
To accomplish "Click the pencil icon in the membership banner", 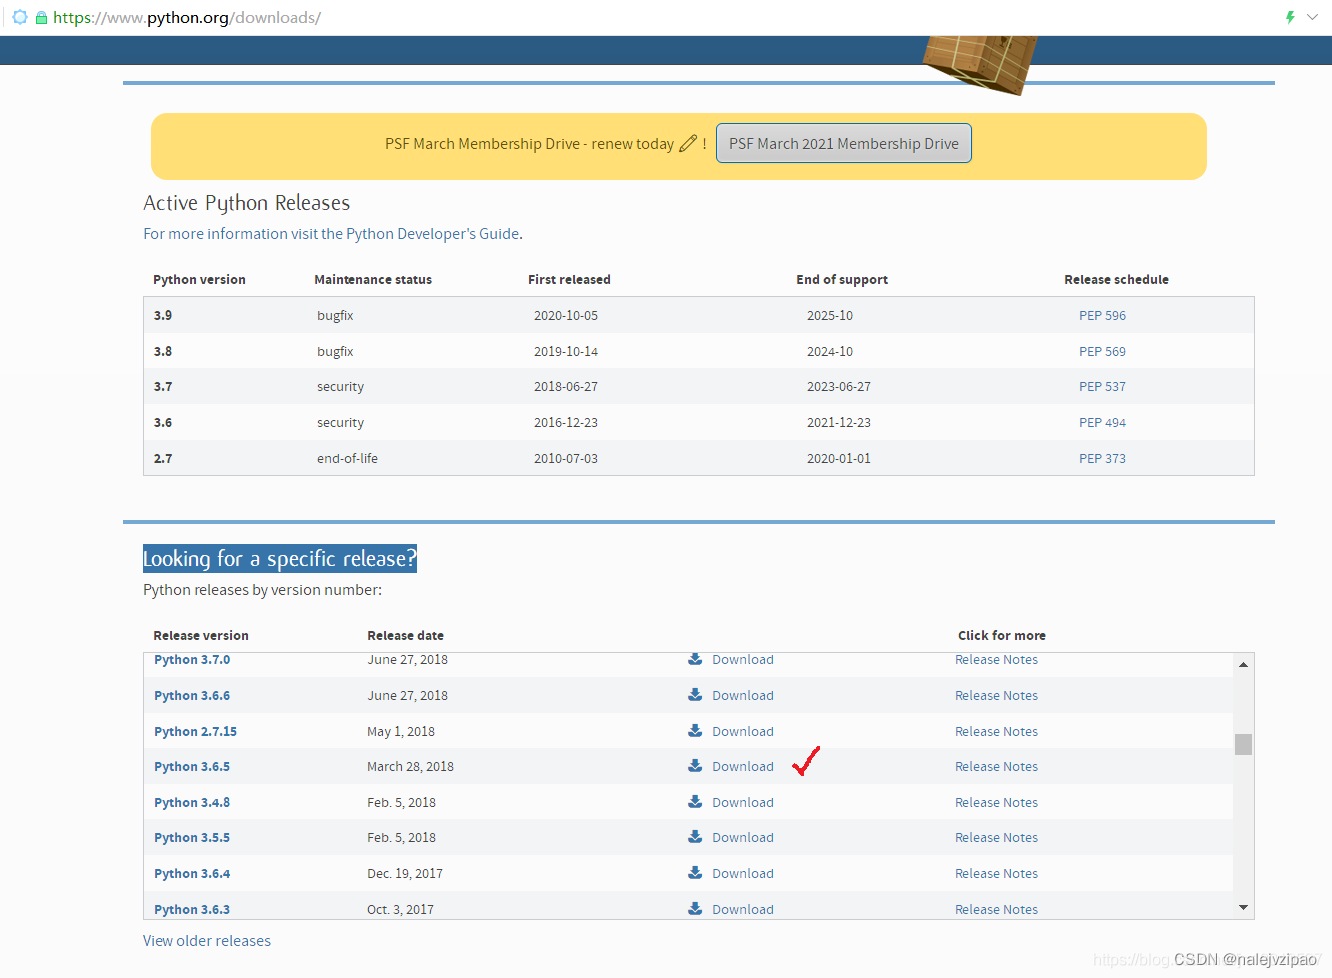I will pyautogui.click(x=688, y=144).
